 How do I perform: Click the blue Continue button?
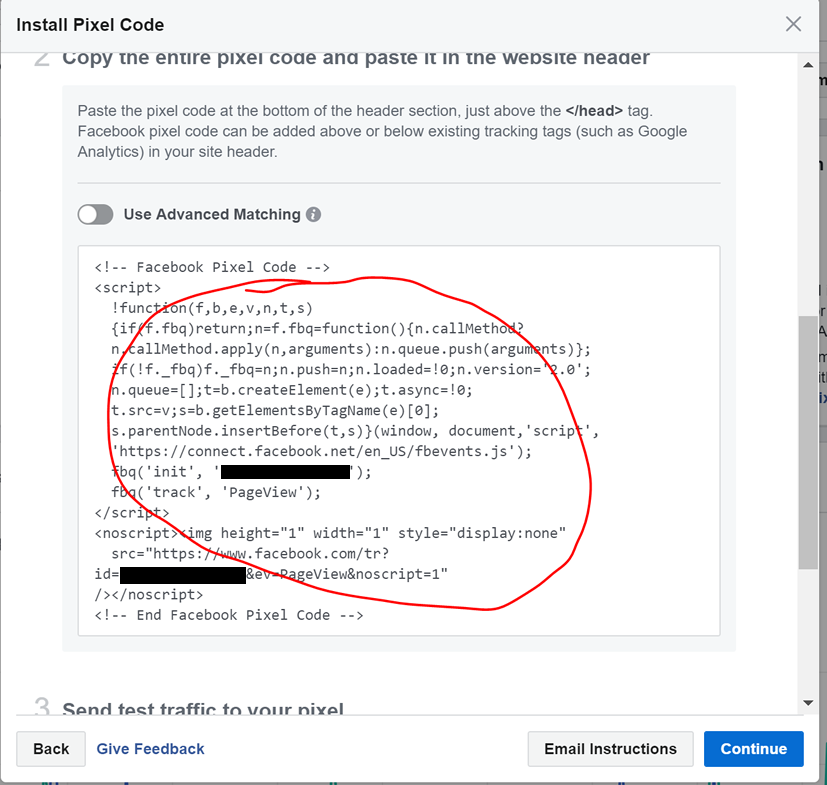click(x=754, y=749)
